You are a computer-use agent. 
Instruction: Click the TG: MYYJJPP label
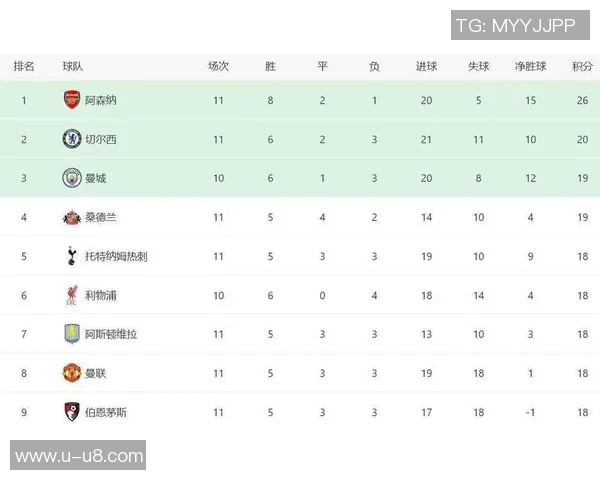point(515,25)
